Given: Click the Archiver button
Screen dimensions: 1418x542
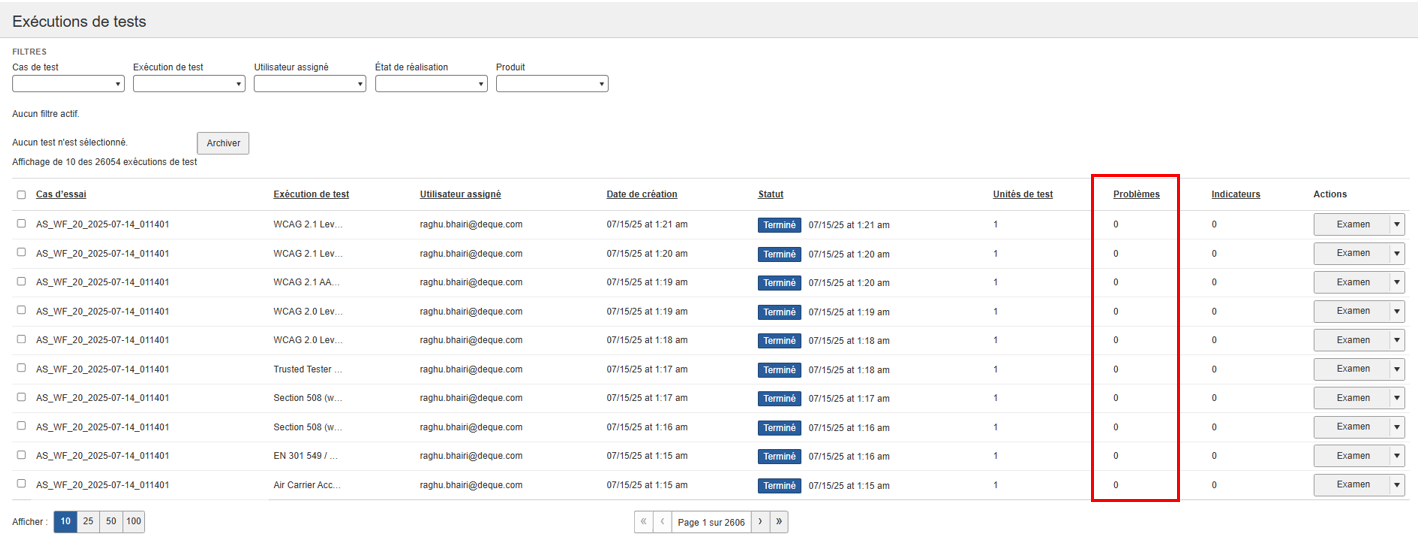Looking at the screenshot, I should coord(223,143).
